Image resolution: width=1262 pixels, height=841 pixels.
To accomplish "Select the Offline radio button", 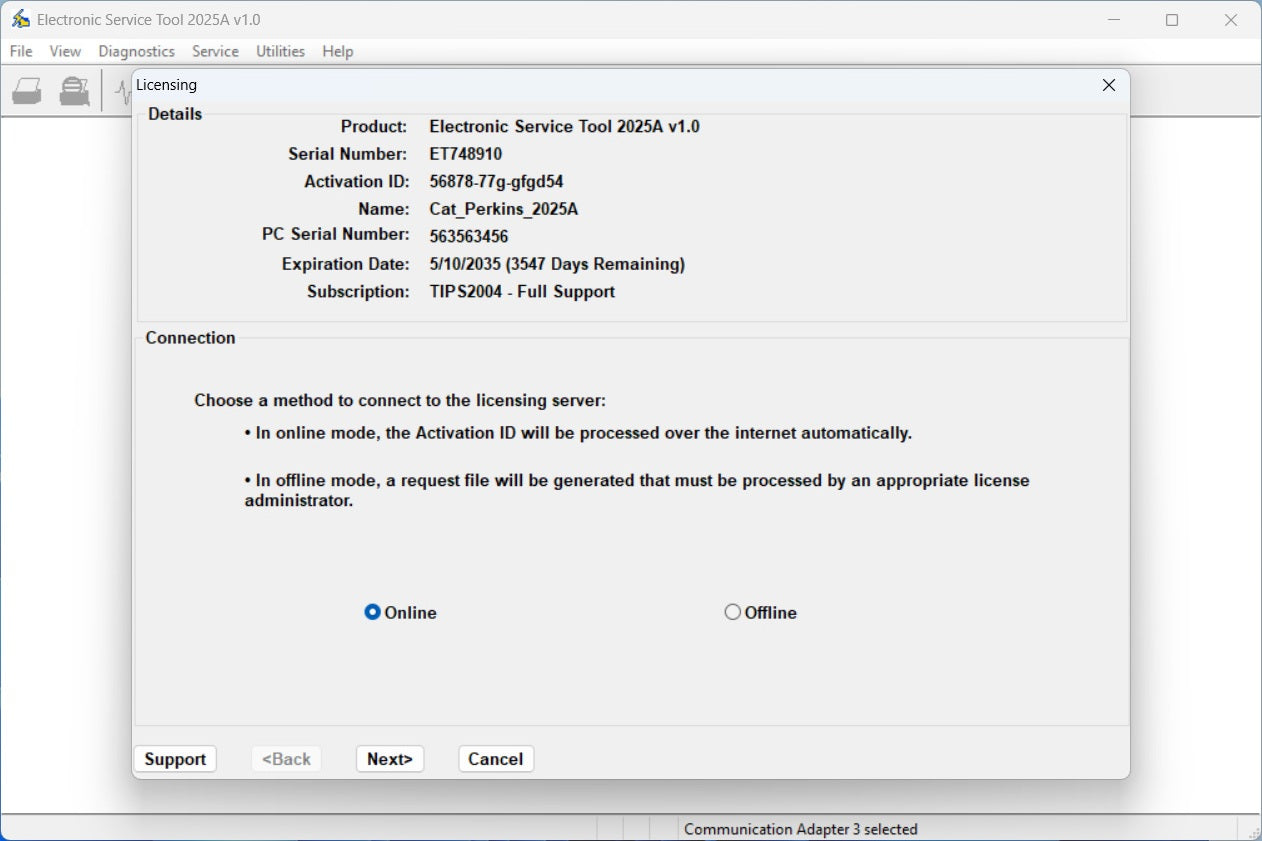I will click(760, 613).
